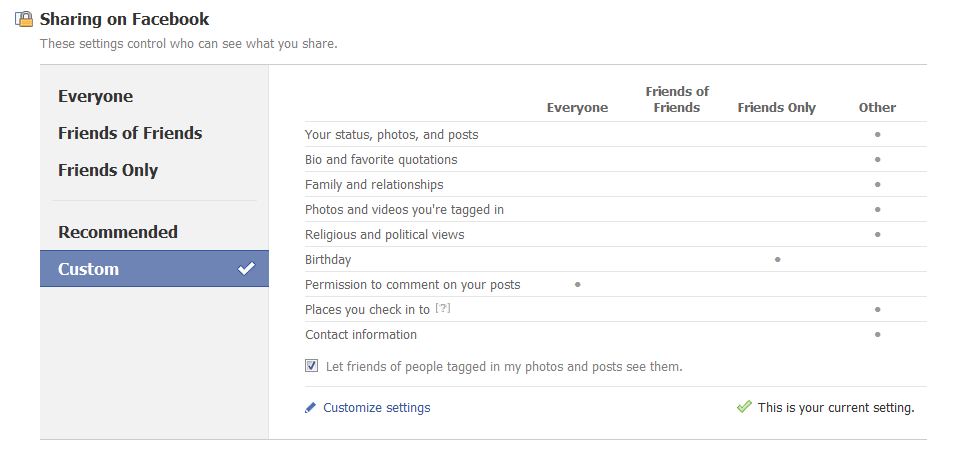Viewport: 965px width, 459px height.
Task: Click the Other dot for Contact information
Action: (x=877, y=334)
